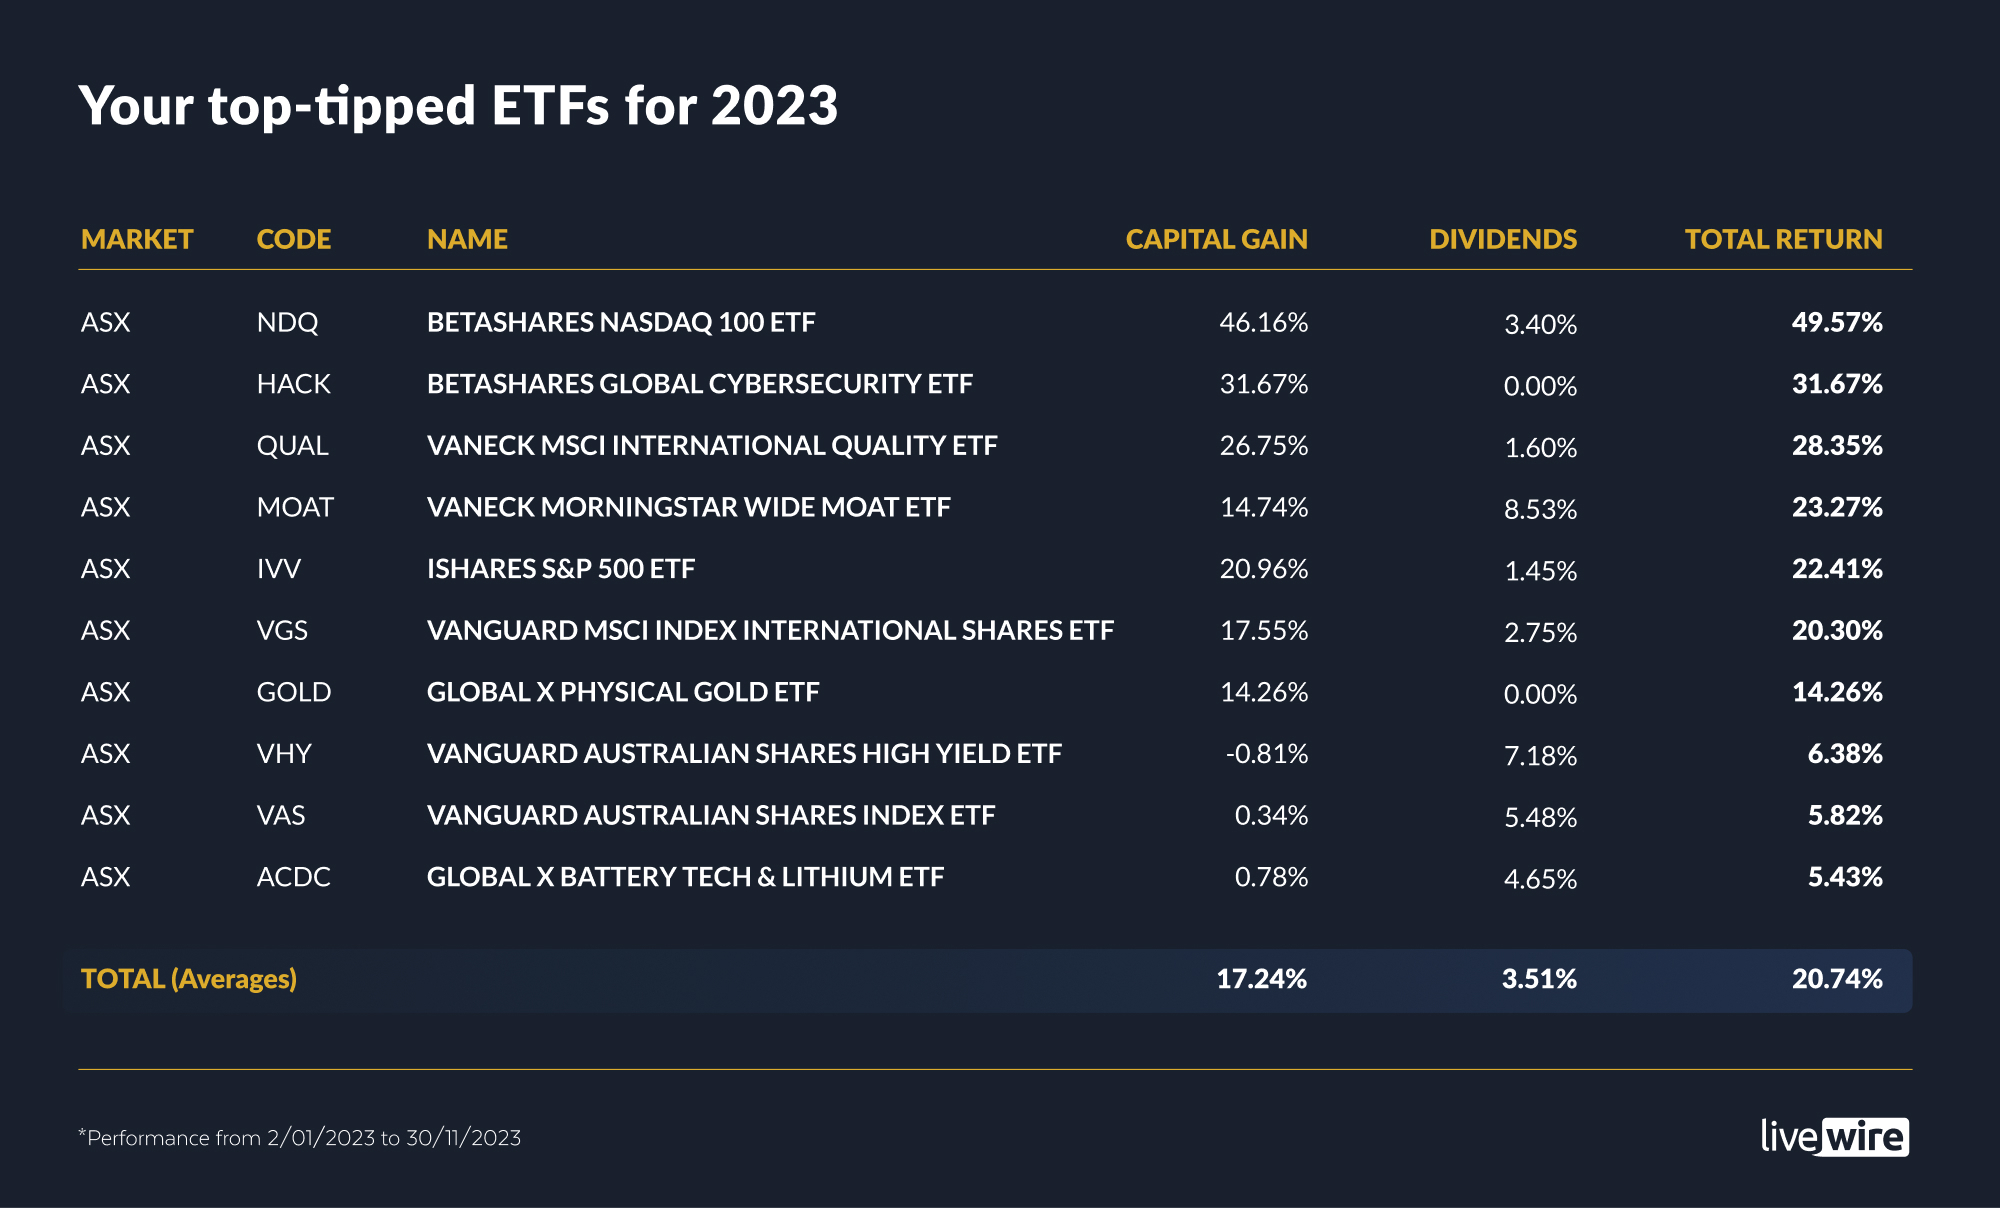
Task: Select the Global X Physical Gold ETF name
Action: click(x=622, y=692)
